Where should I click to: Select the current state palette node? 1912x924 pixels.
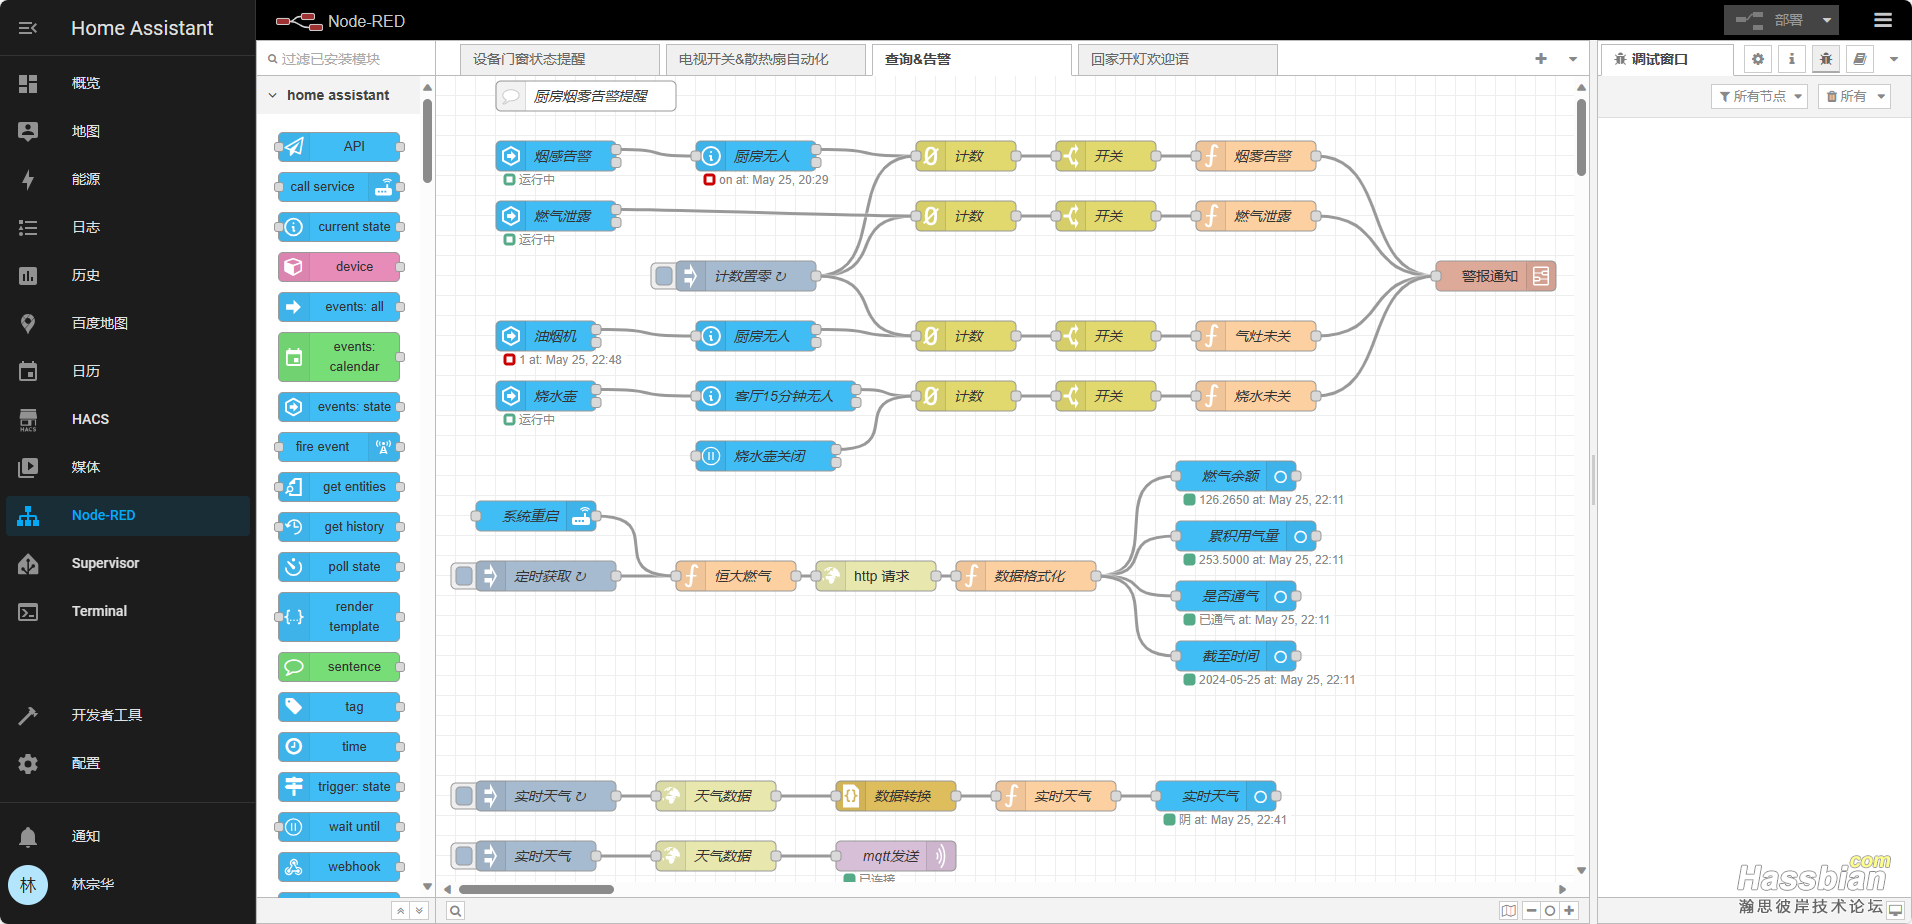pos(339,226)
